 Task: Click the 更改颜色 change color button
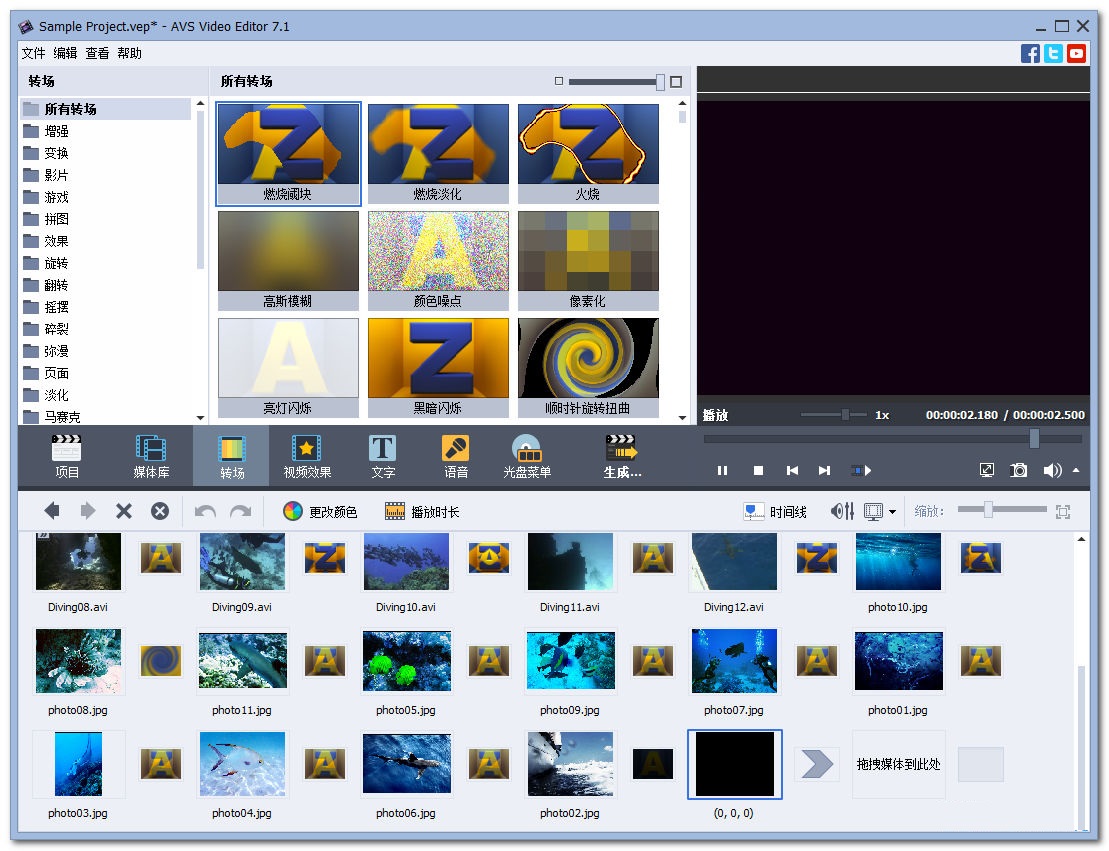point(320,511)
